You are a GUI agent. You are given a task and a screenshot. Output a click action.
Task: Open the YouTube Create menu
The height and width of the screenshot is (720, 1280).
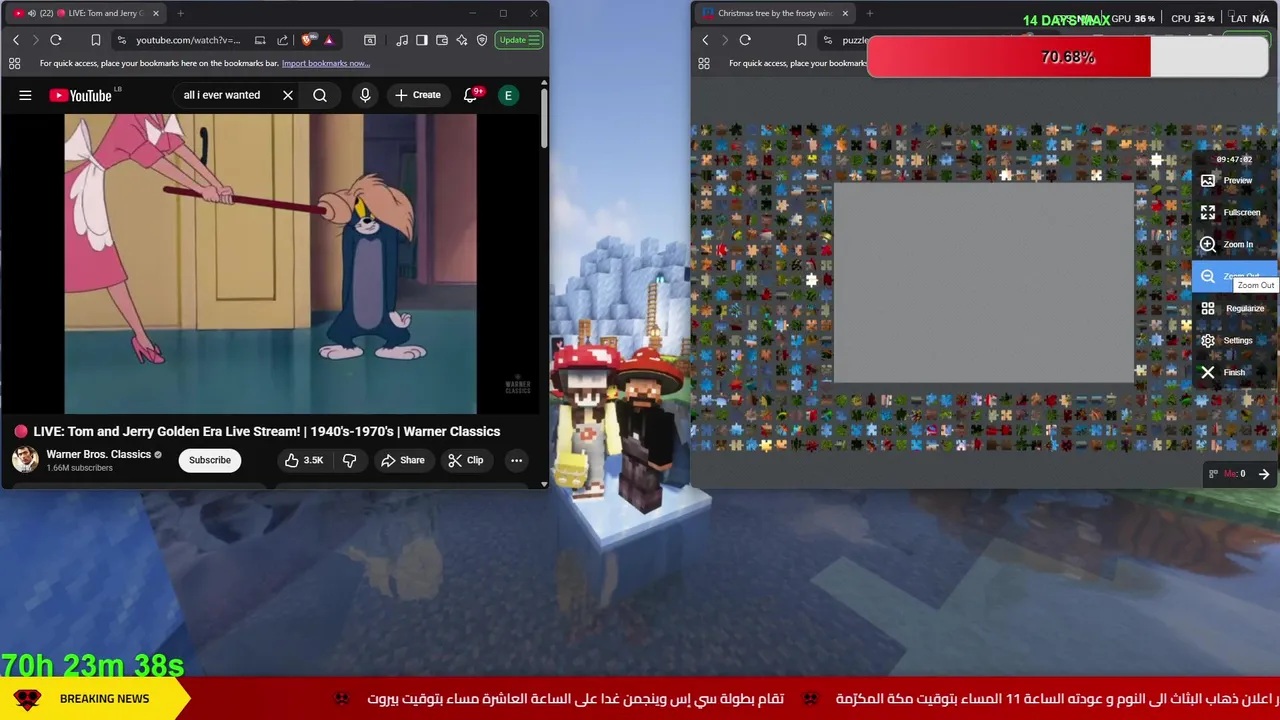click(x=418, y=95)
